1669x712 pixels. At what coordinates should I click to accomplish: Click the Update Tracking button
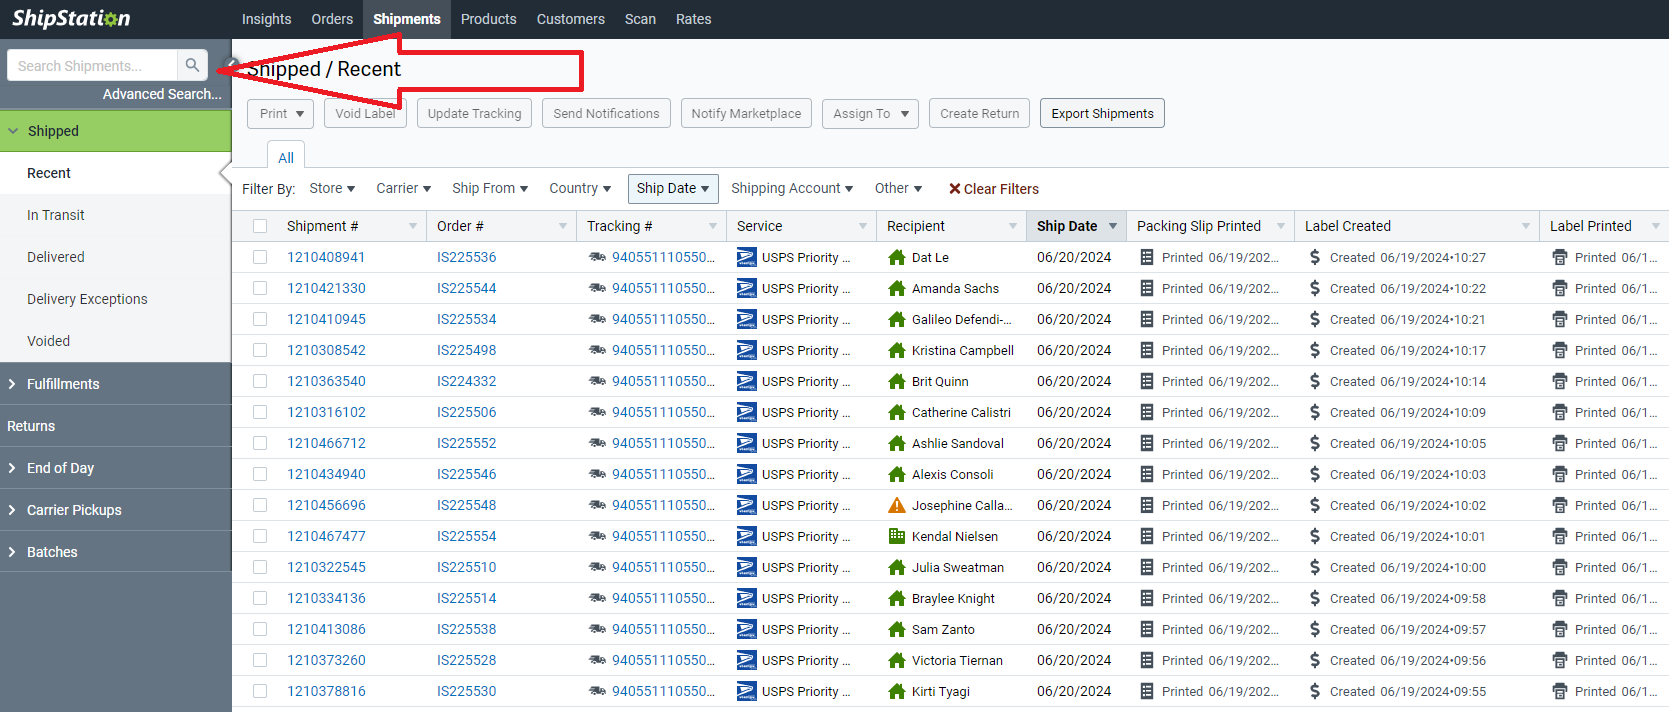475,113
